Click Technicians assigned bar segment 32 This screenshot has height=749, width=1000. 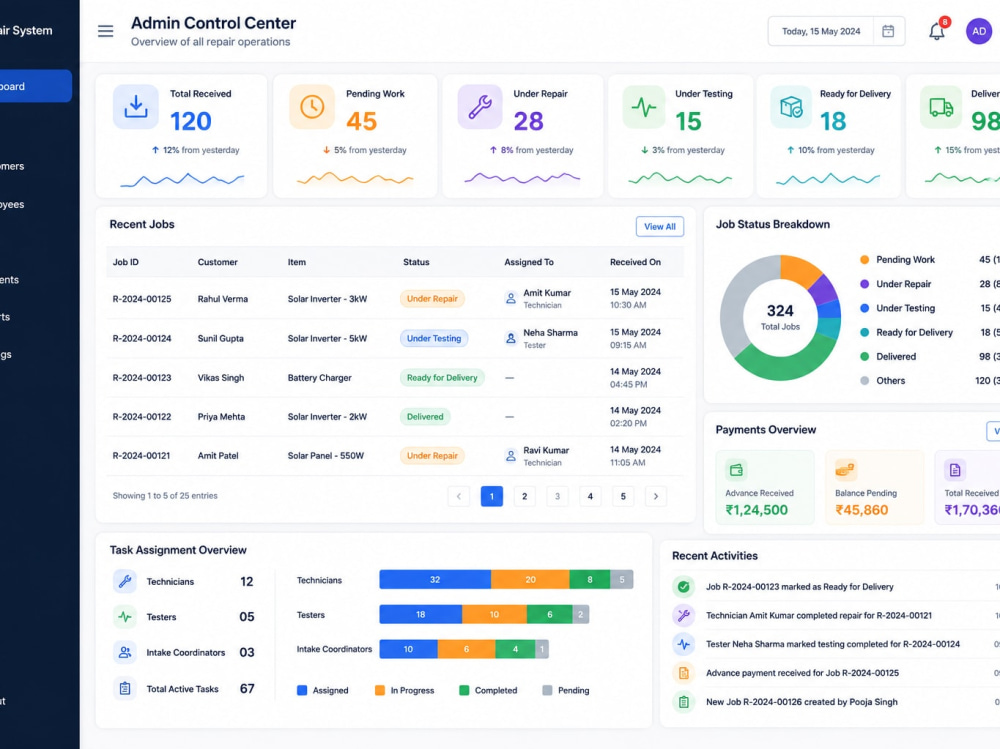pyautogui.click(x=435, y=579)
